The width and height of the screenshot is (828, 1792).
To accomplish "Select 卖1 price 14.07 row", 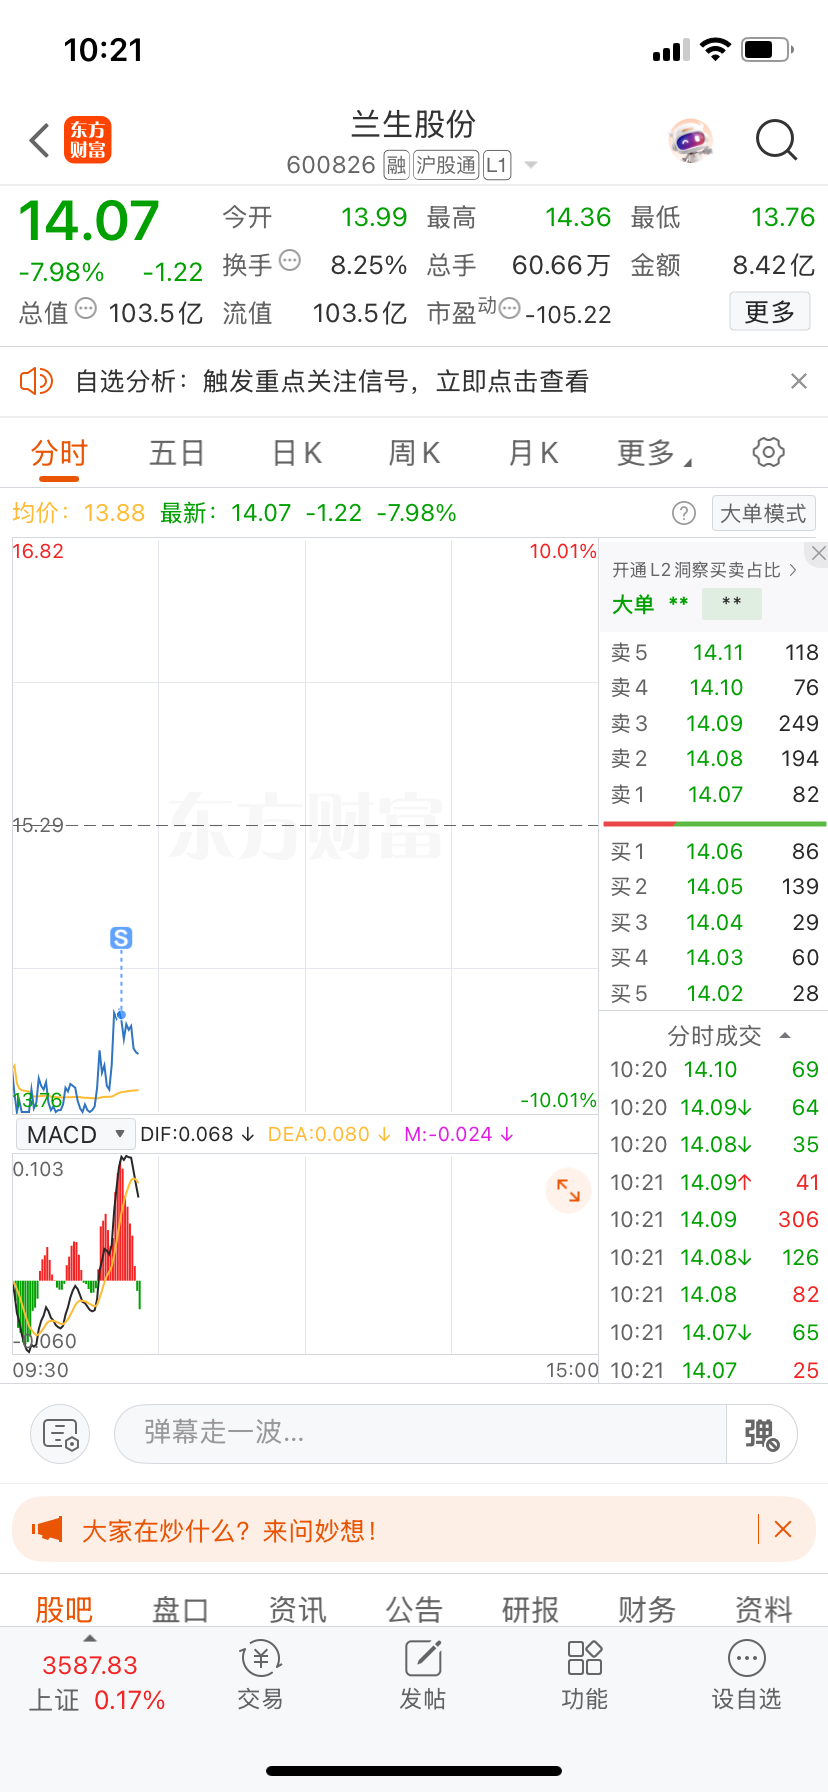I will [714, 794].
